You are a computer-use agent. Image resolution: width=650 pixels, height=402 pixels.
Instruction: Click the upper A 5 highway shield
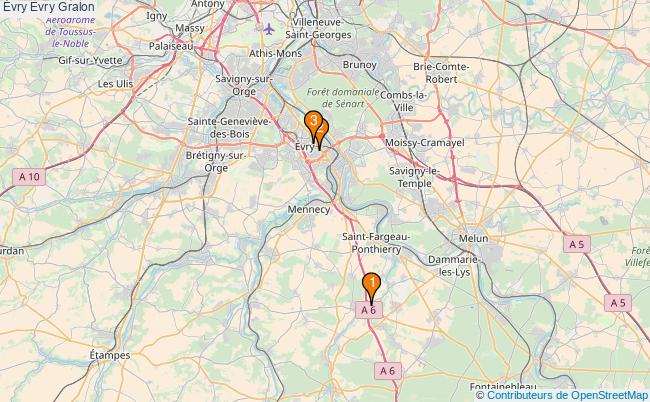577,245
